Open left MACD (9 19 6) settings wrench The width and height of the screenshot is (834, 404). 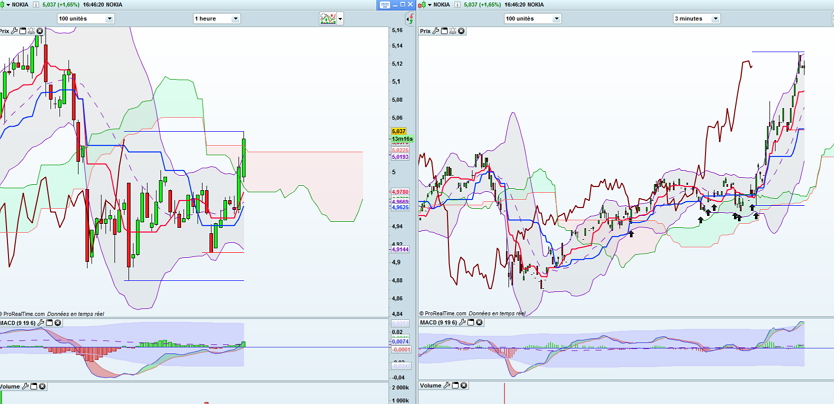coord(40,323)
